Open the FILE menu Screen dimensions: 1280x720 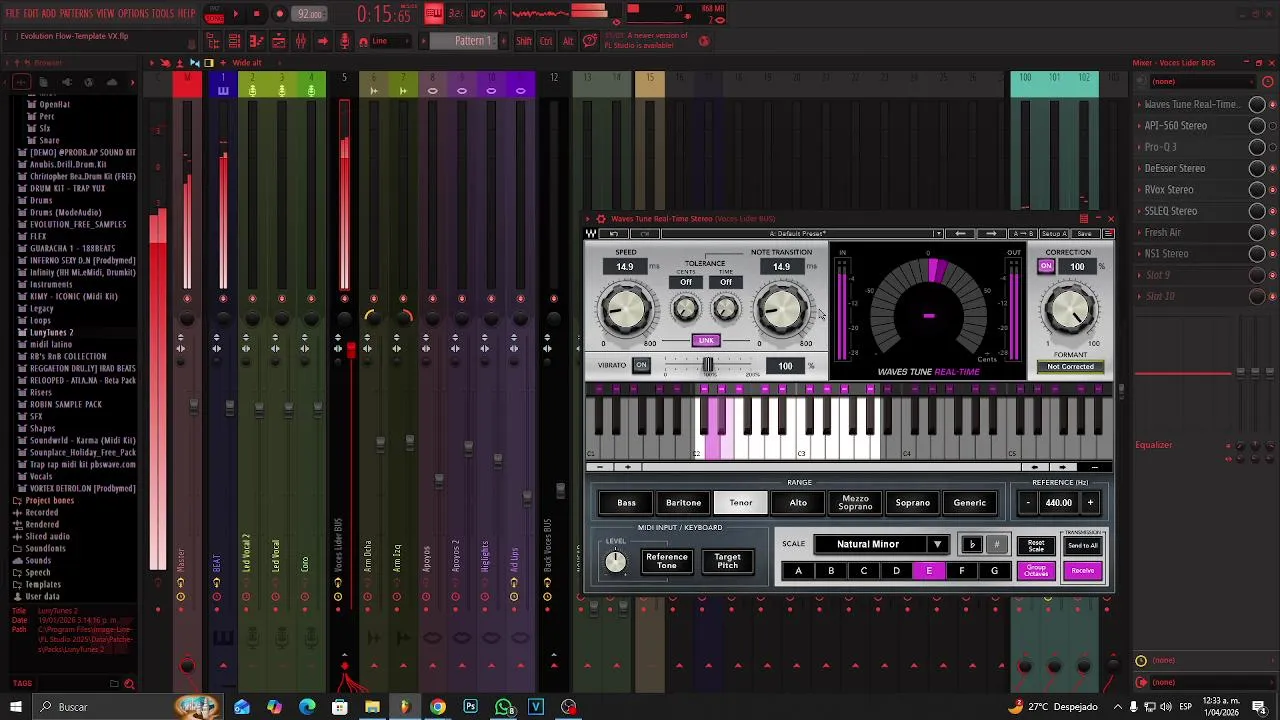(12, 14)
